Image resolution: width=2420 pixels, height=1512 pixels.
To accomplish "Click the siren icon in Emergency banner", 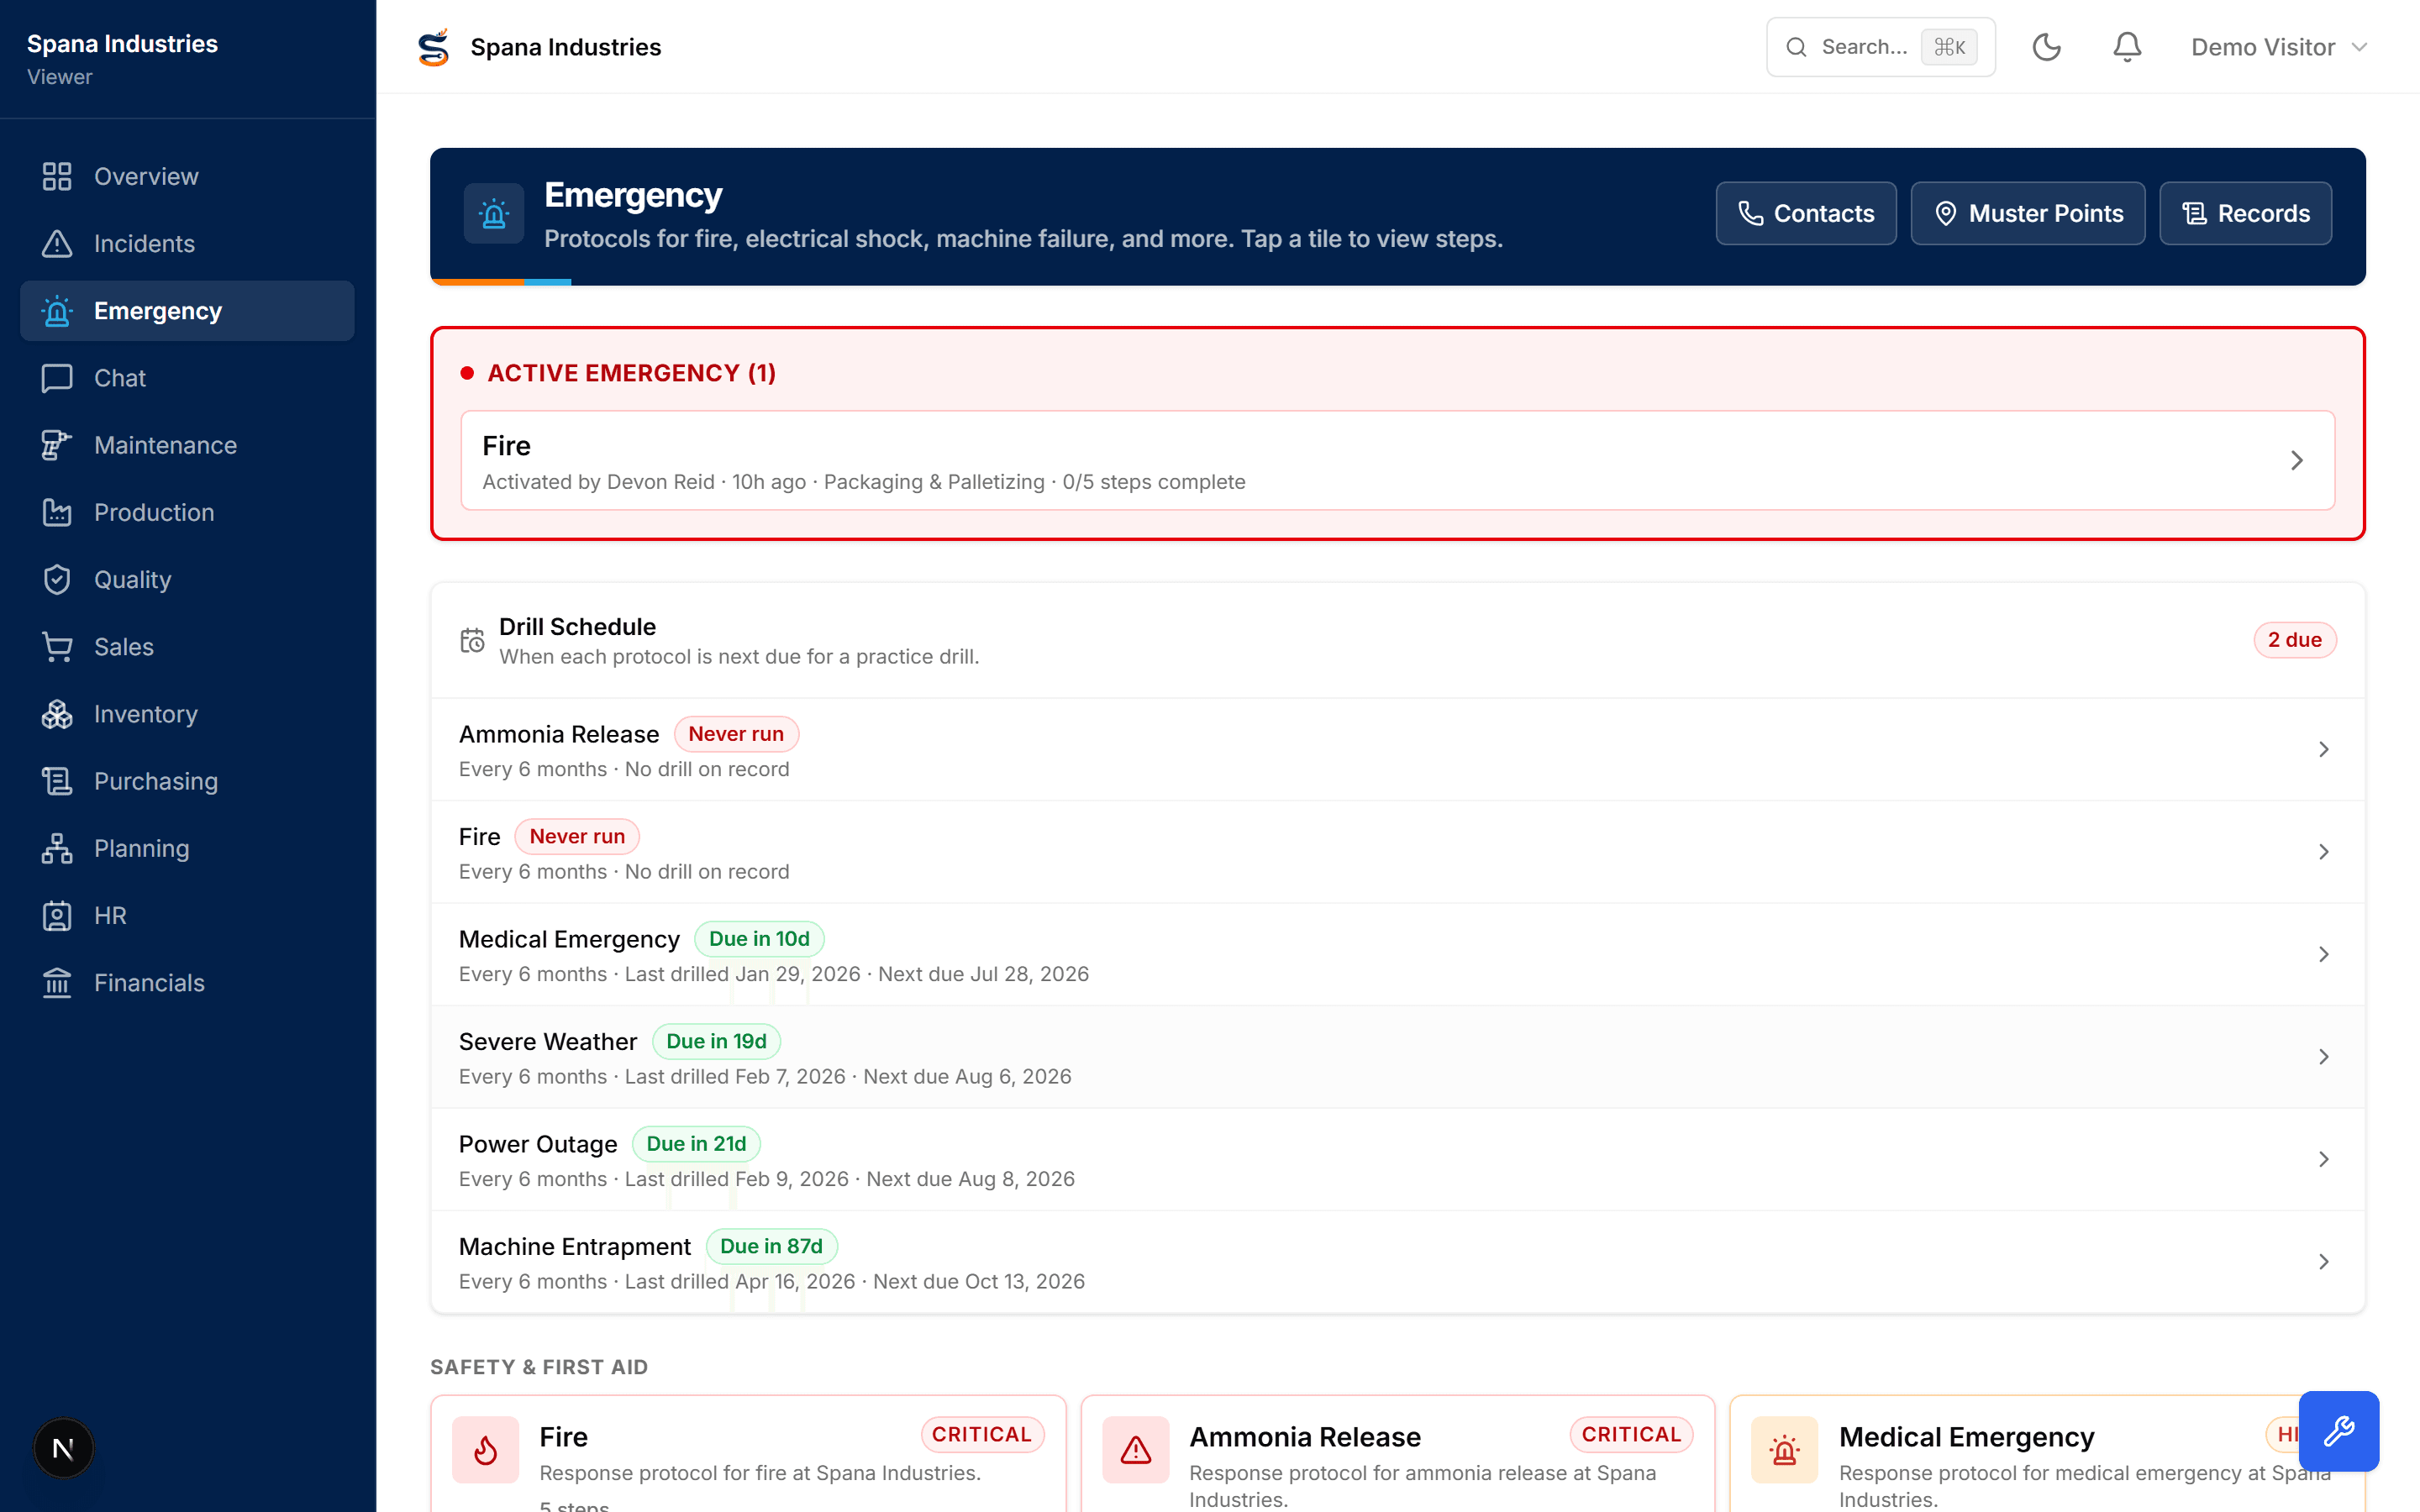I will tap(494, 213).
